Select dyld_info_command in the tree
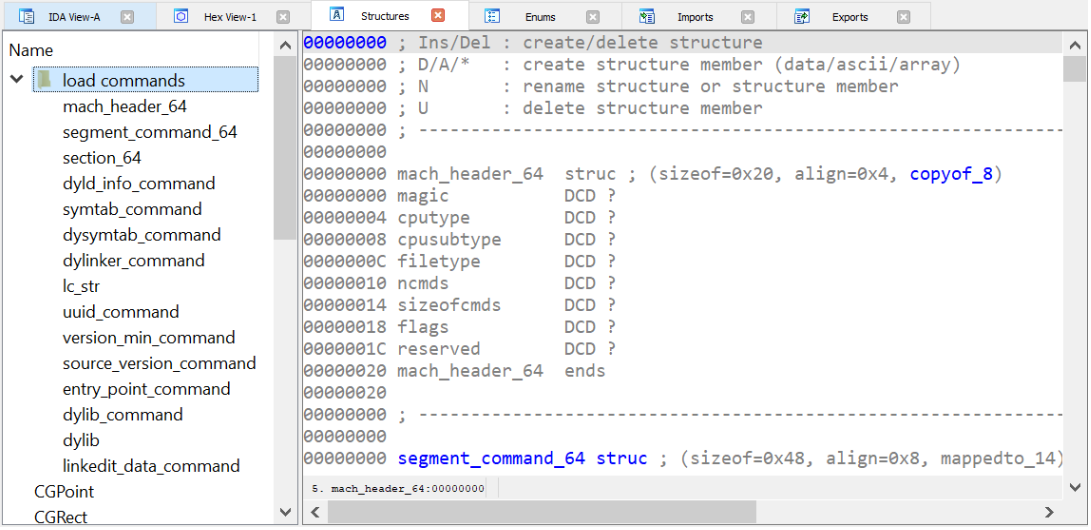 point(138,183)
